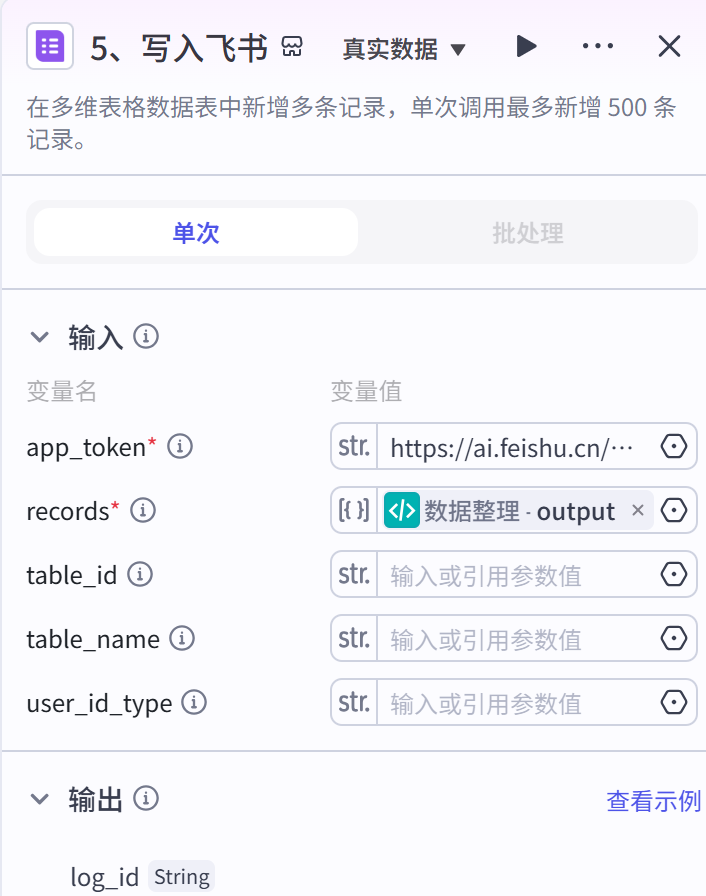This screenshot has width=706, height=896.
Task: Show info tooltip for records
Action: click(143, 510)
